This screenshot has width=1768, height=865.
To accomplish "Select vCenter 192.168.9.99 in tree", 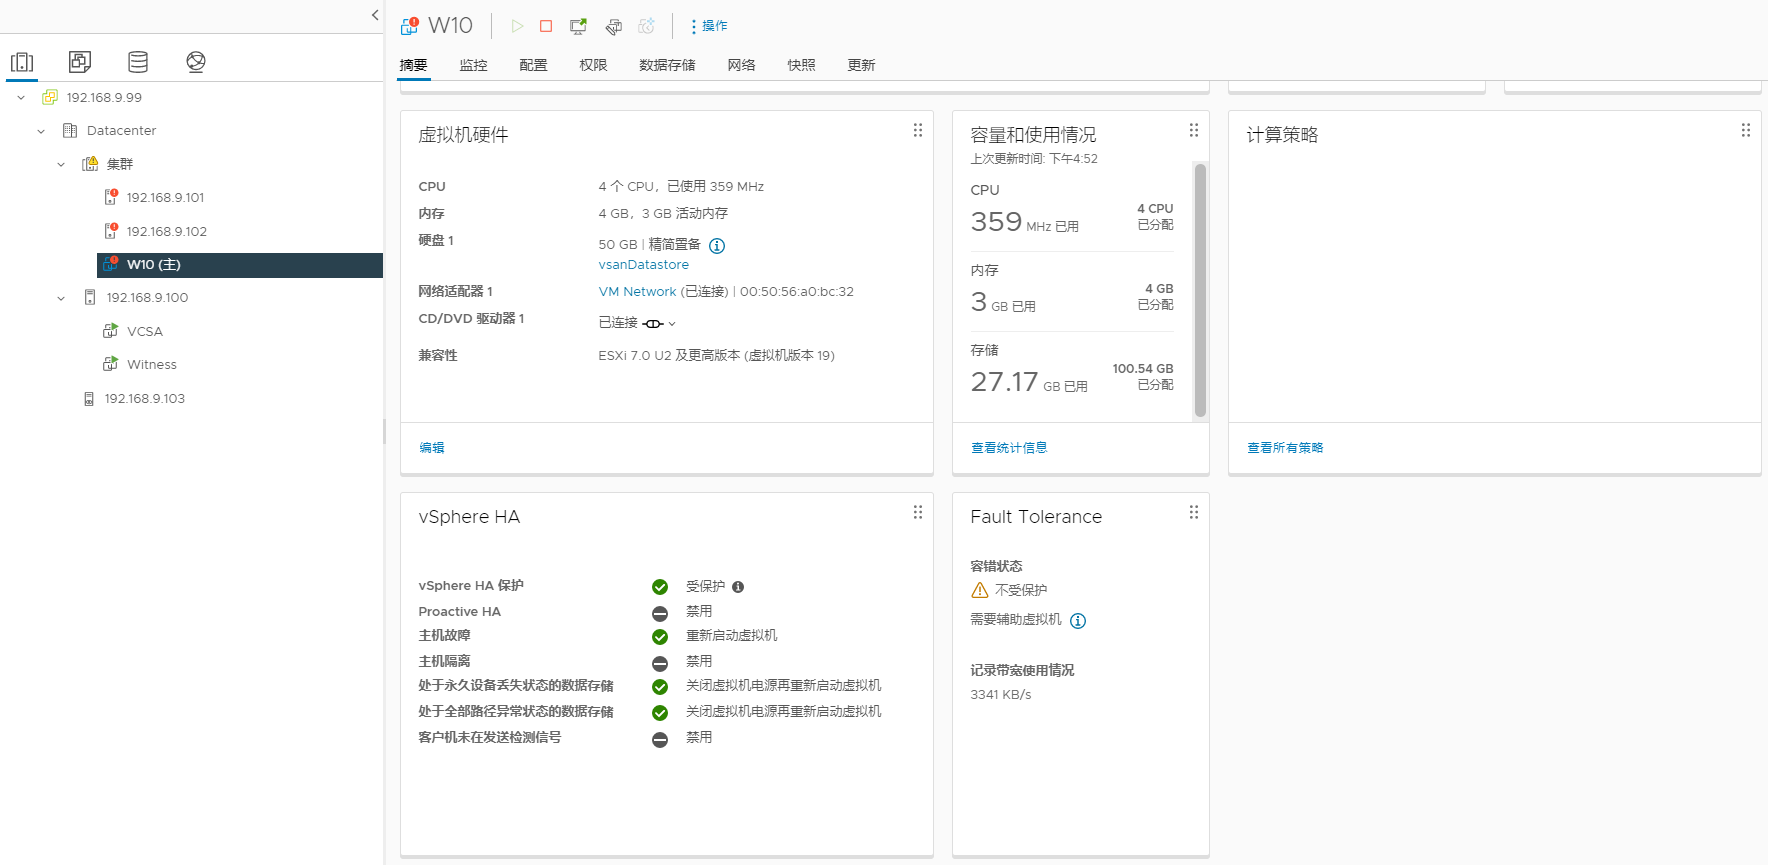I will (104, 98).
